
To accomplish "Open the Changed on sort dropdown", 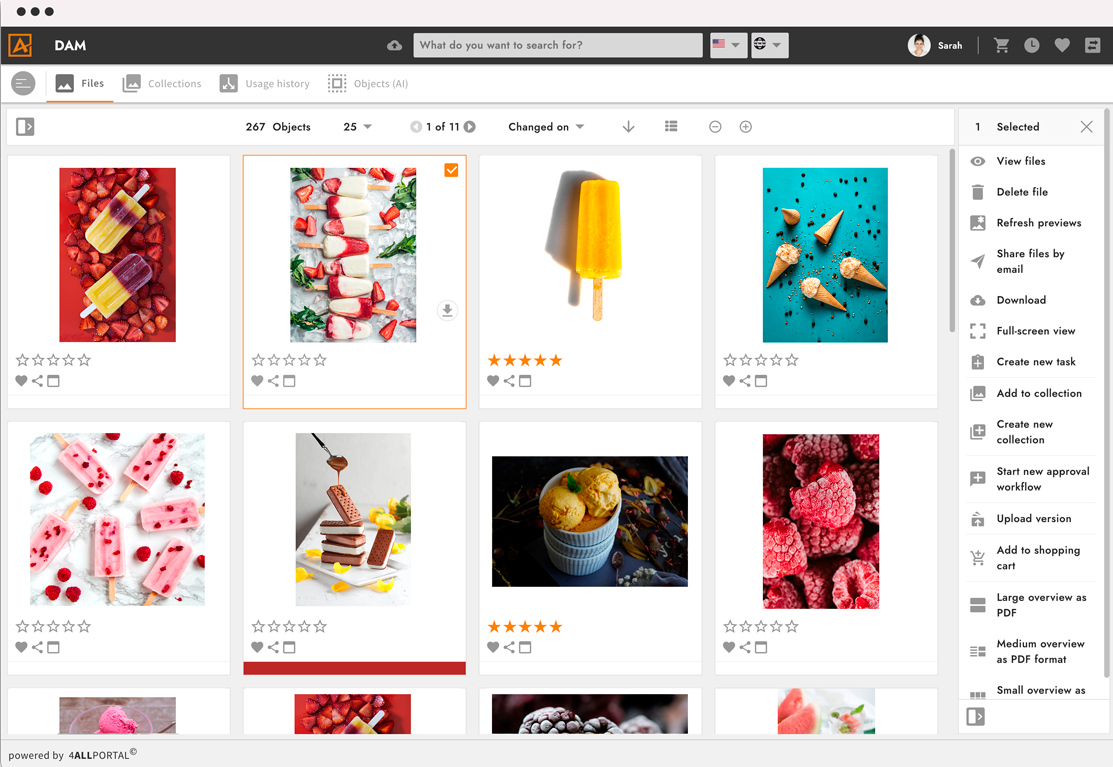I will pos(546,127).
